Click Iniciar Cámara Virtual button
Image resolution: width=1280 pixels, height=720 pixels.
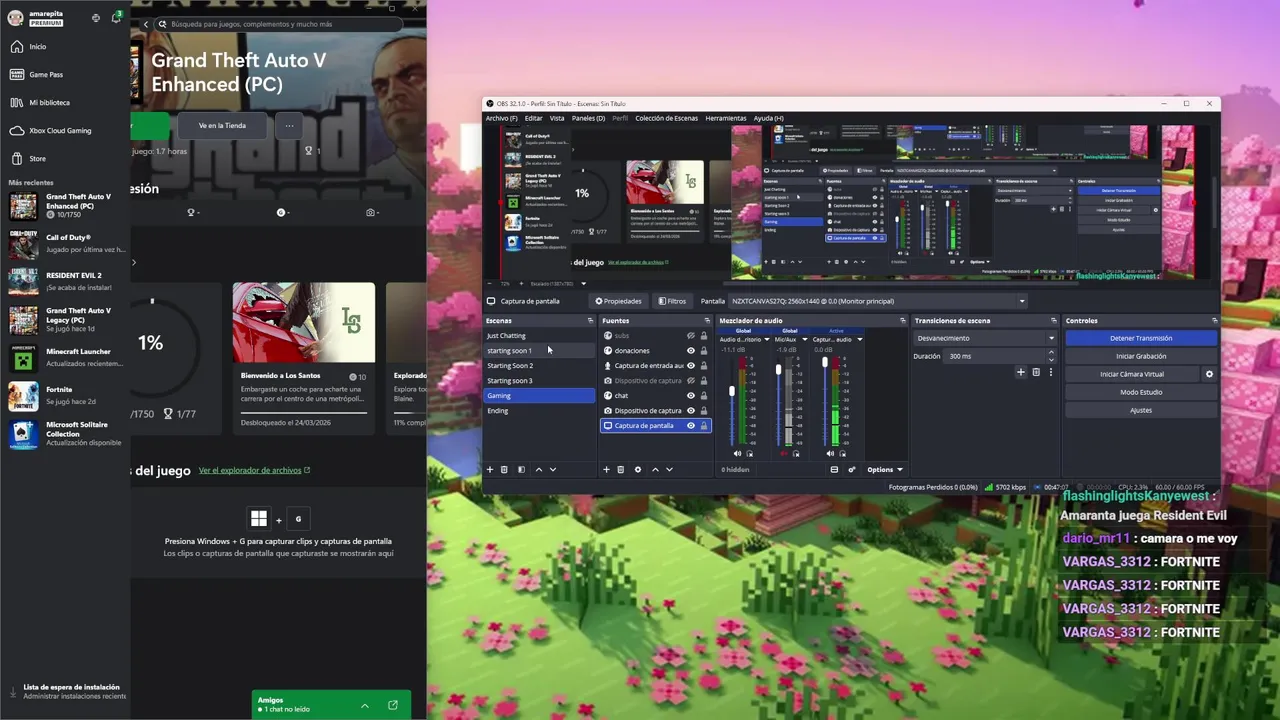point(1132,374)
